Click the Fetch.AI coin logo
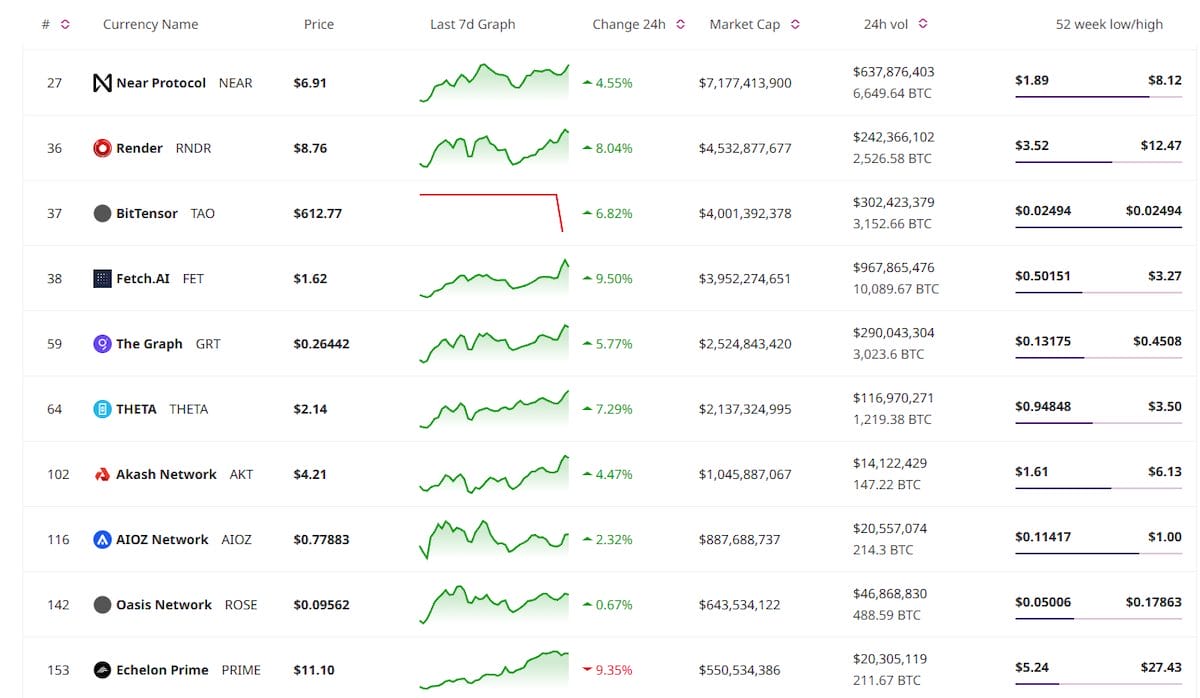The height and width of the screenshot is (698, 1200). (x=102, y=279)
